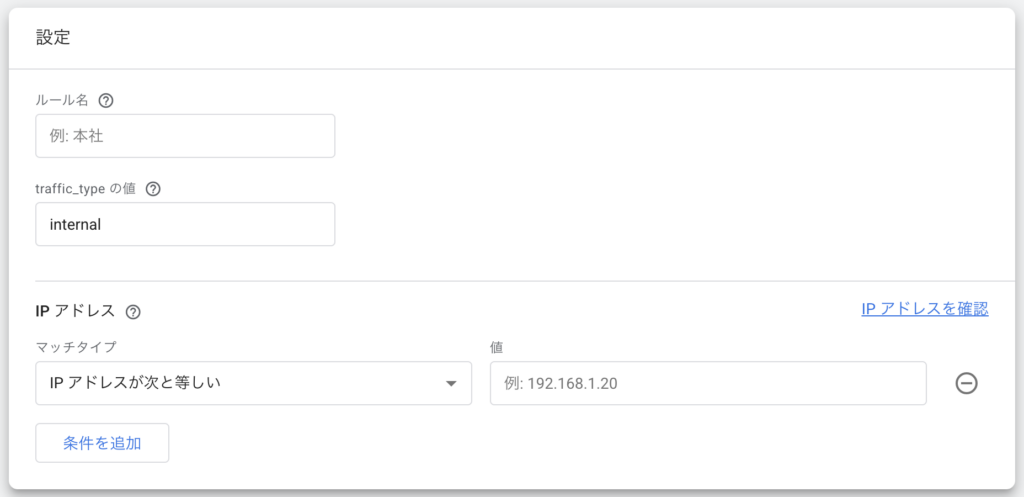The height and width of the screenshot is (497, 1024).
Task: Open the 'IP アドレスが次と等しい' combo box
Action: (253, 383)
